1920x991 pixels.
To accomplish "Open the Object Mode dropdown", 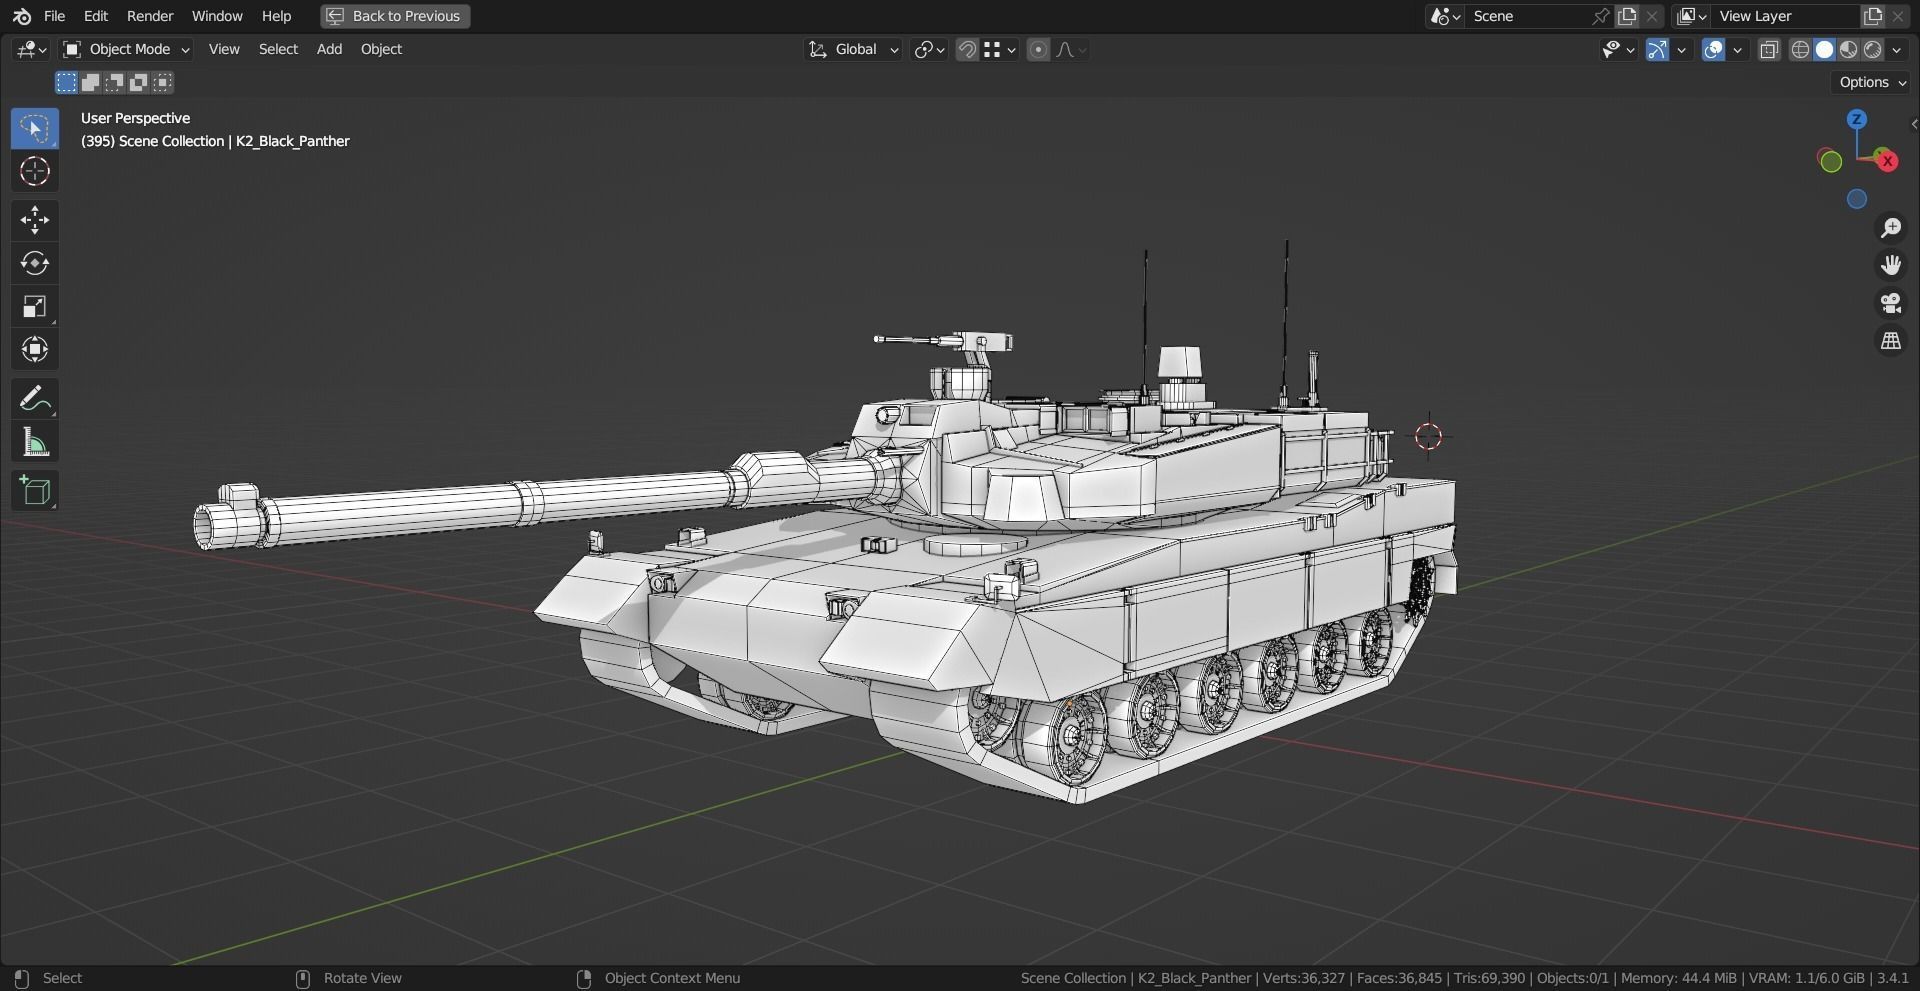I will (125, 49).
